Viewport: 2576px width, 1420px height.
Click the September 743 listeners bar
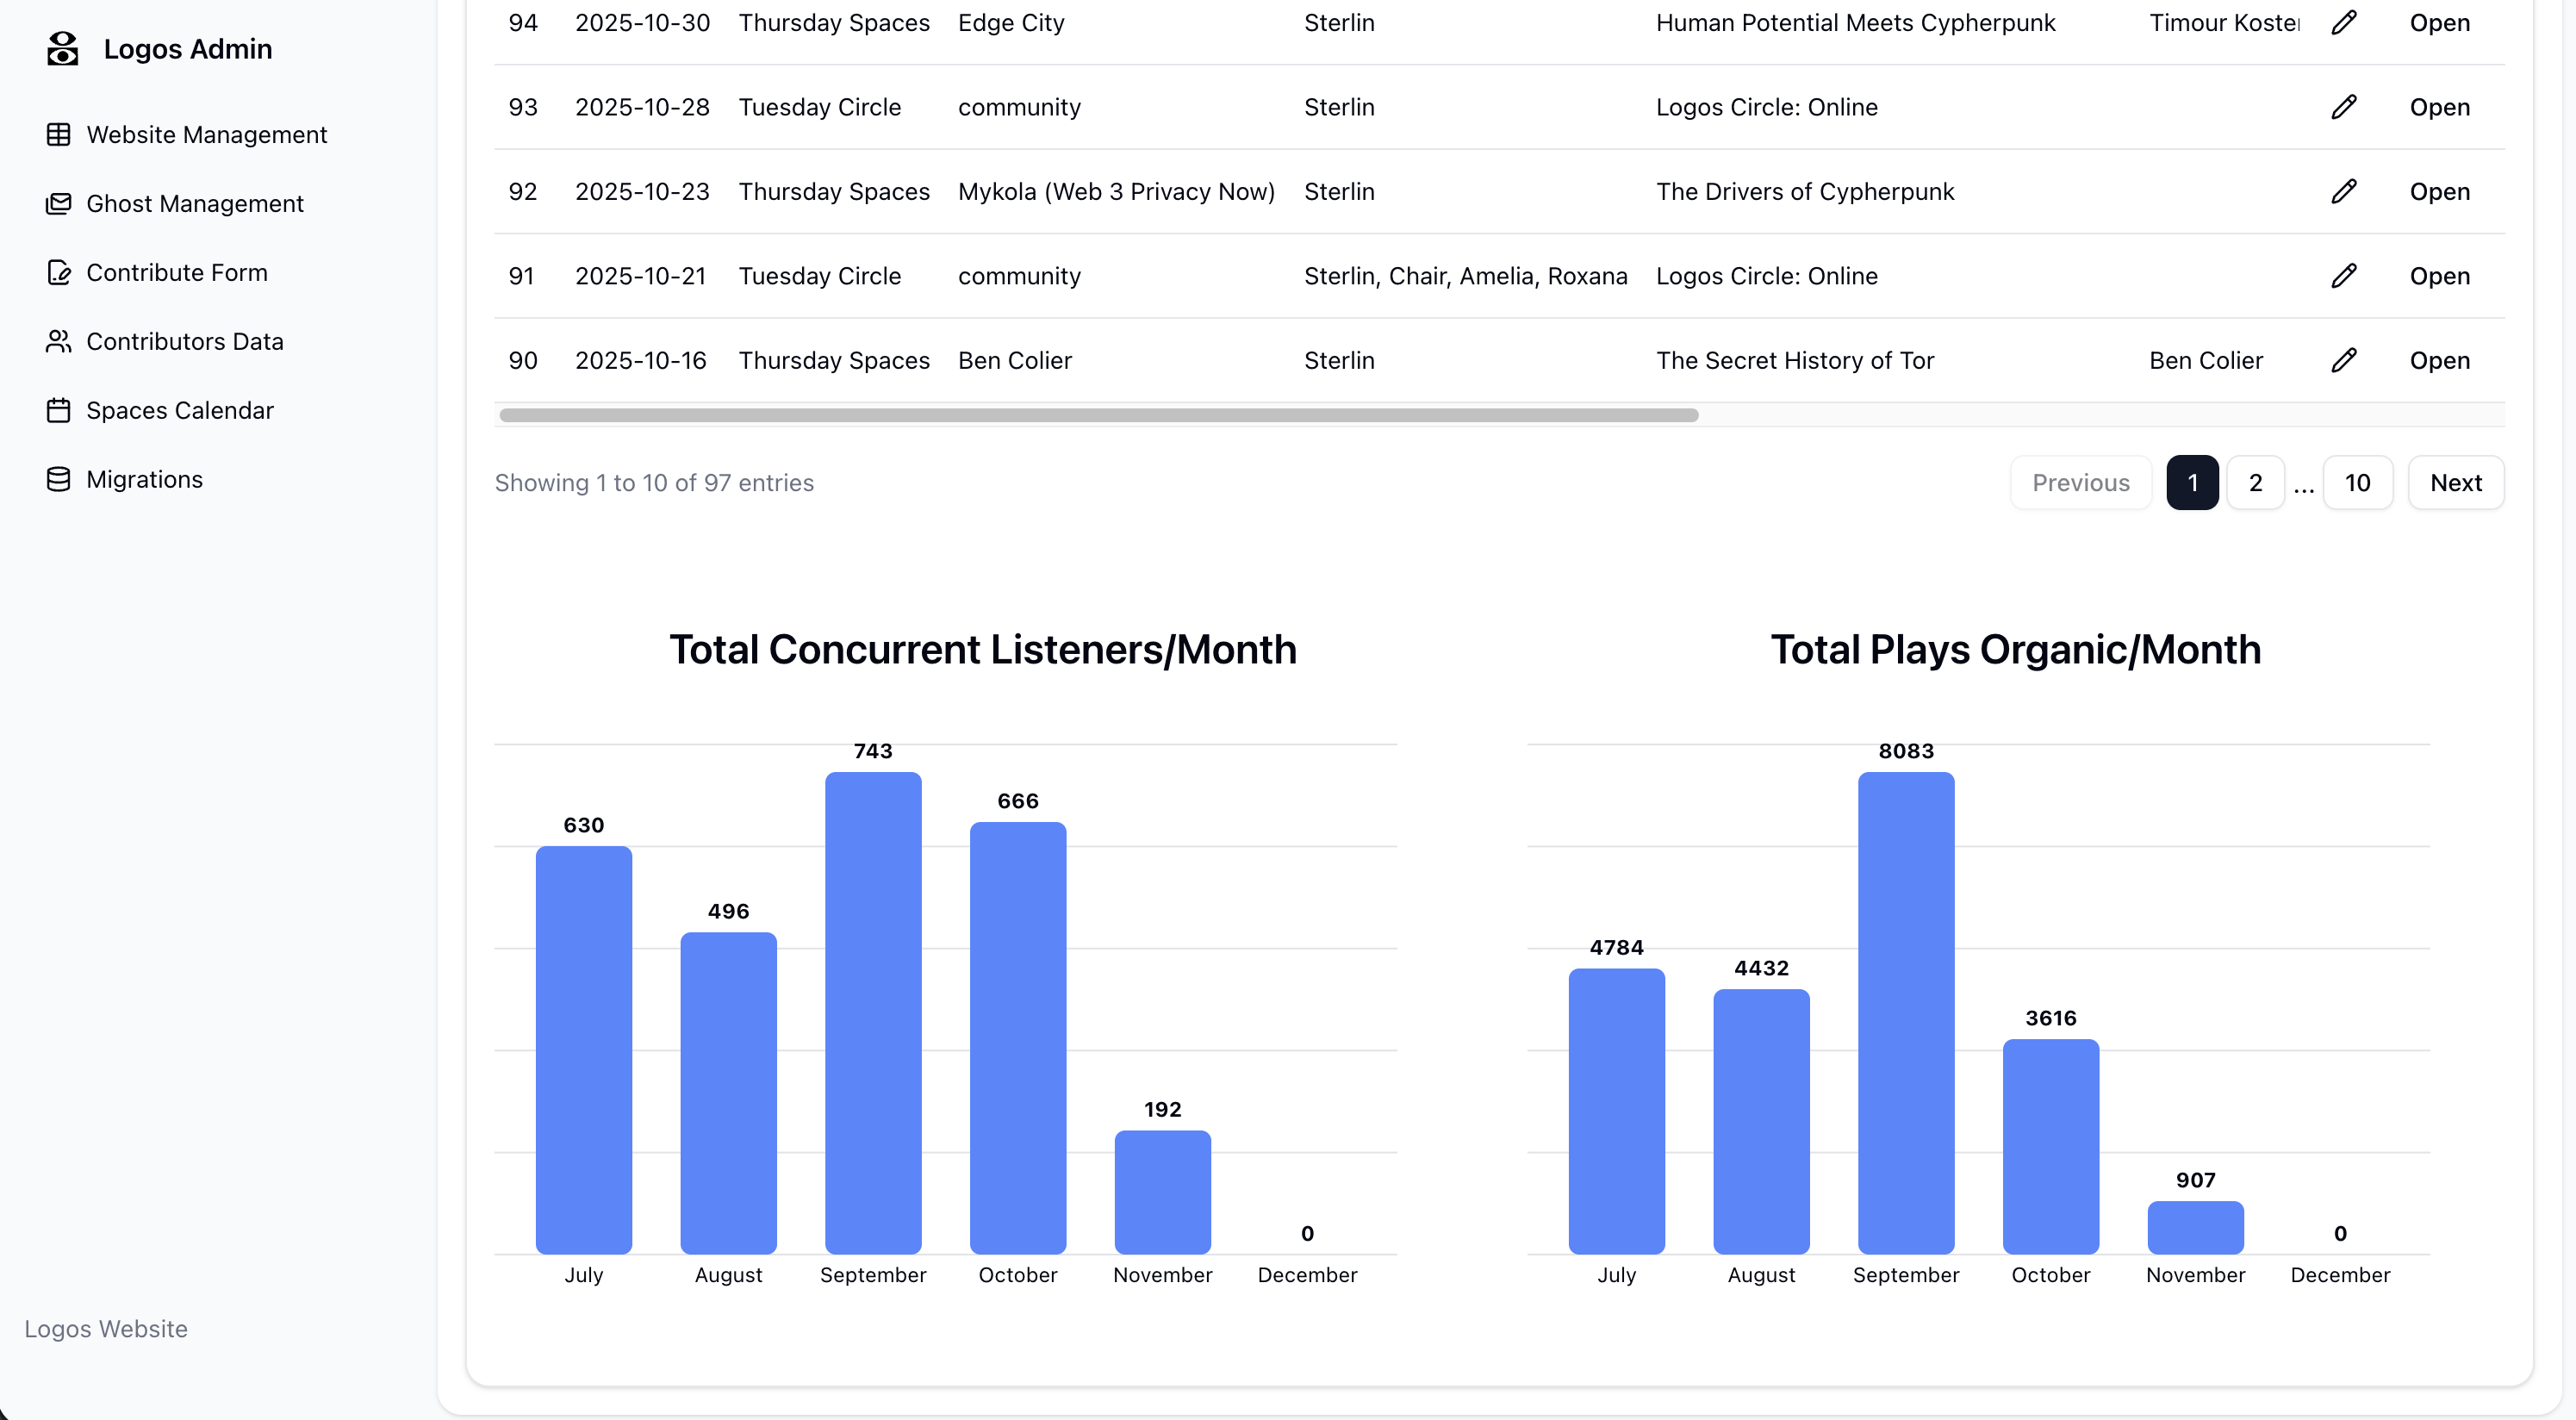872,1010
